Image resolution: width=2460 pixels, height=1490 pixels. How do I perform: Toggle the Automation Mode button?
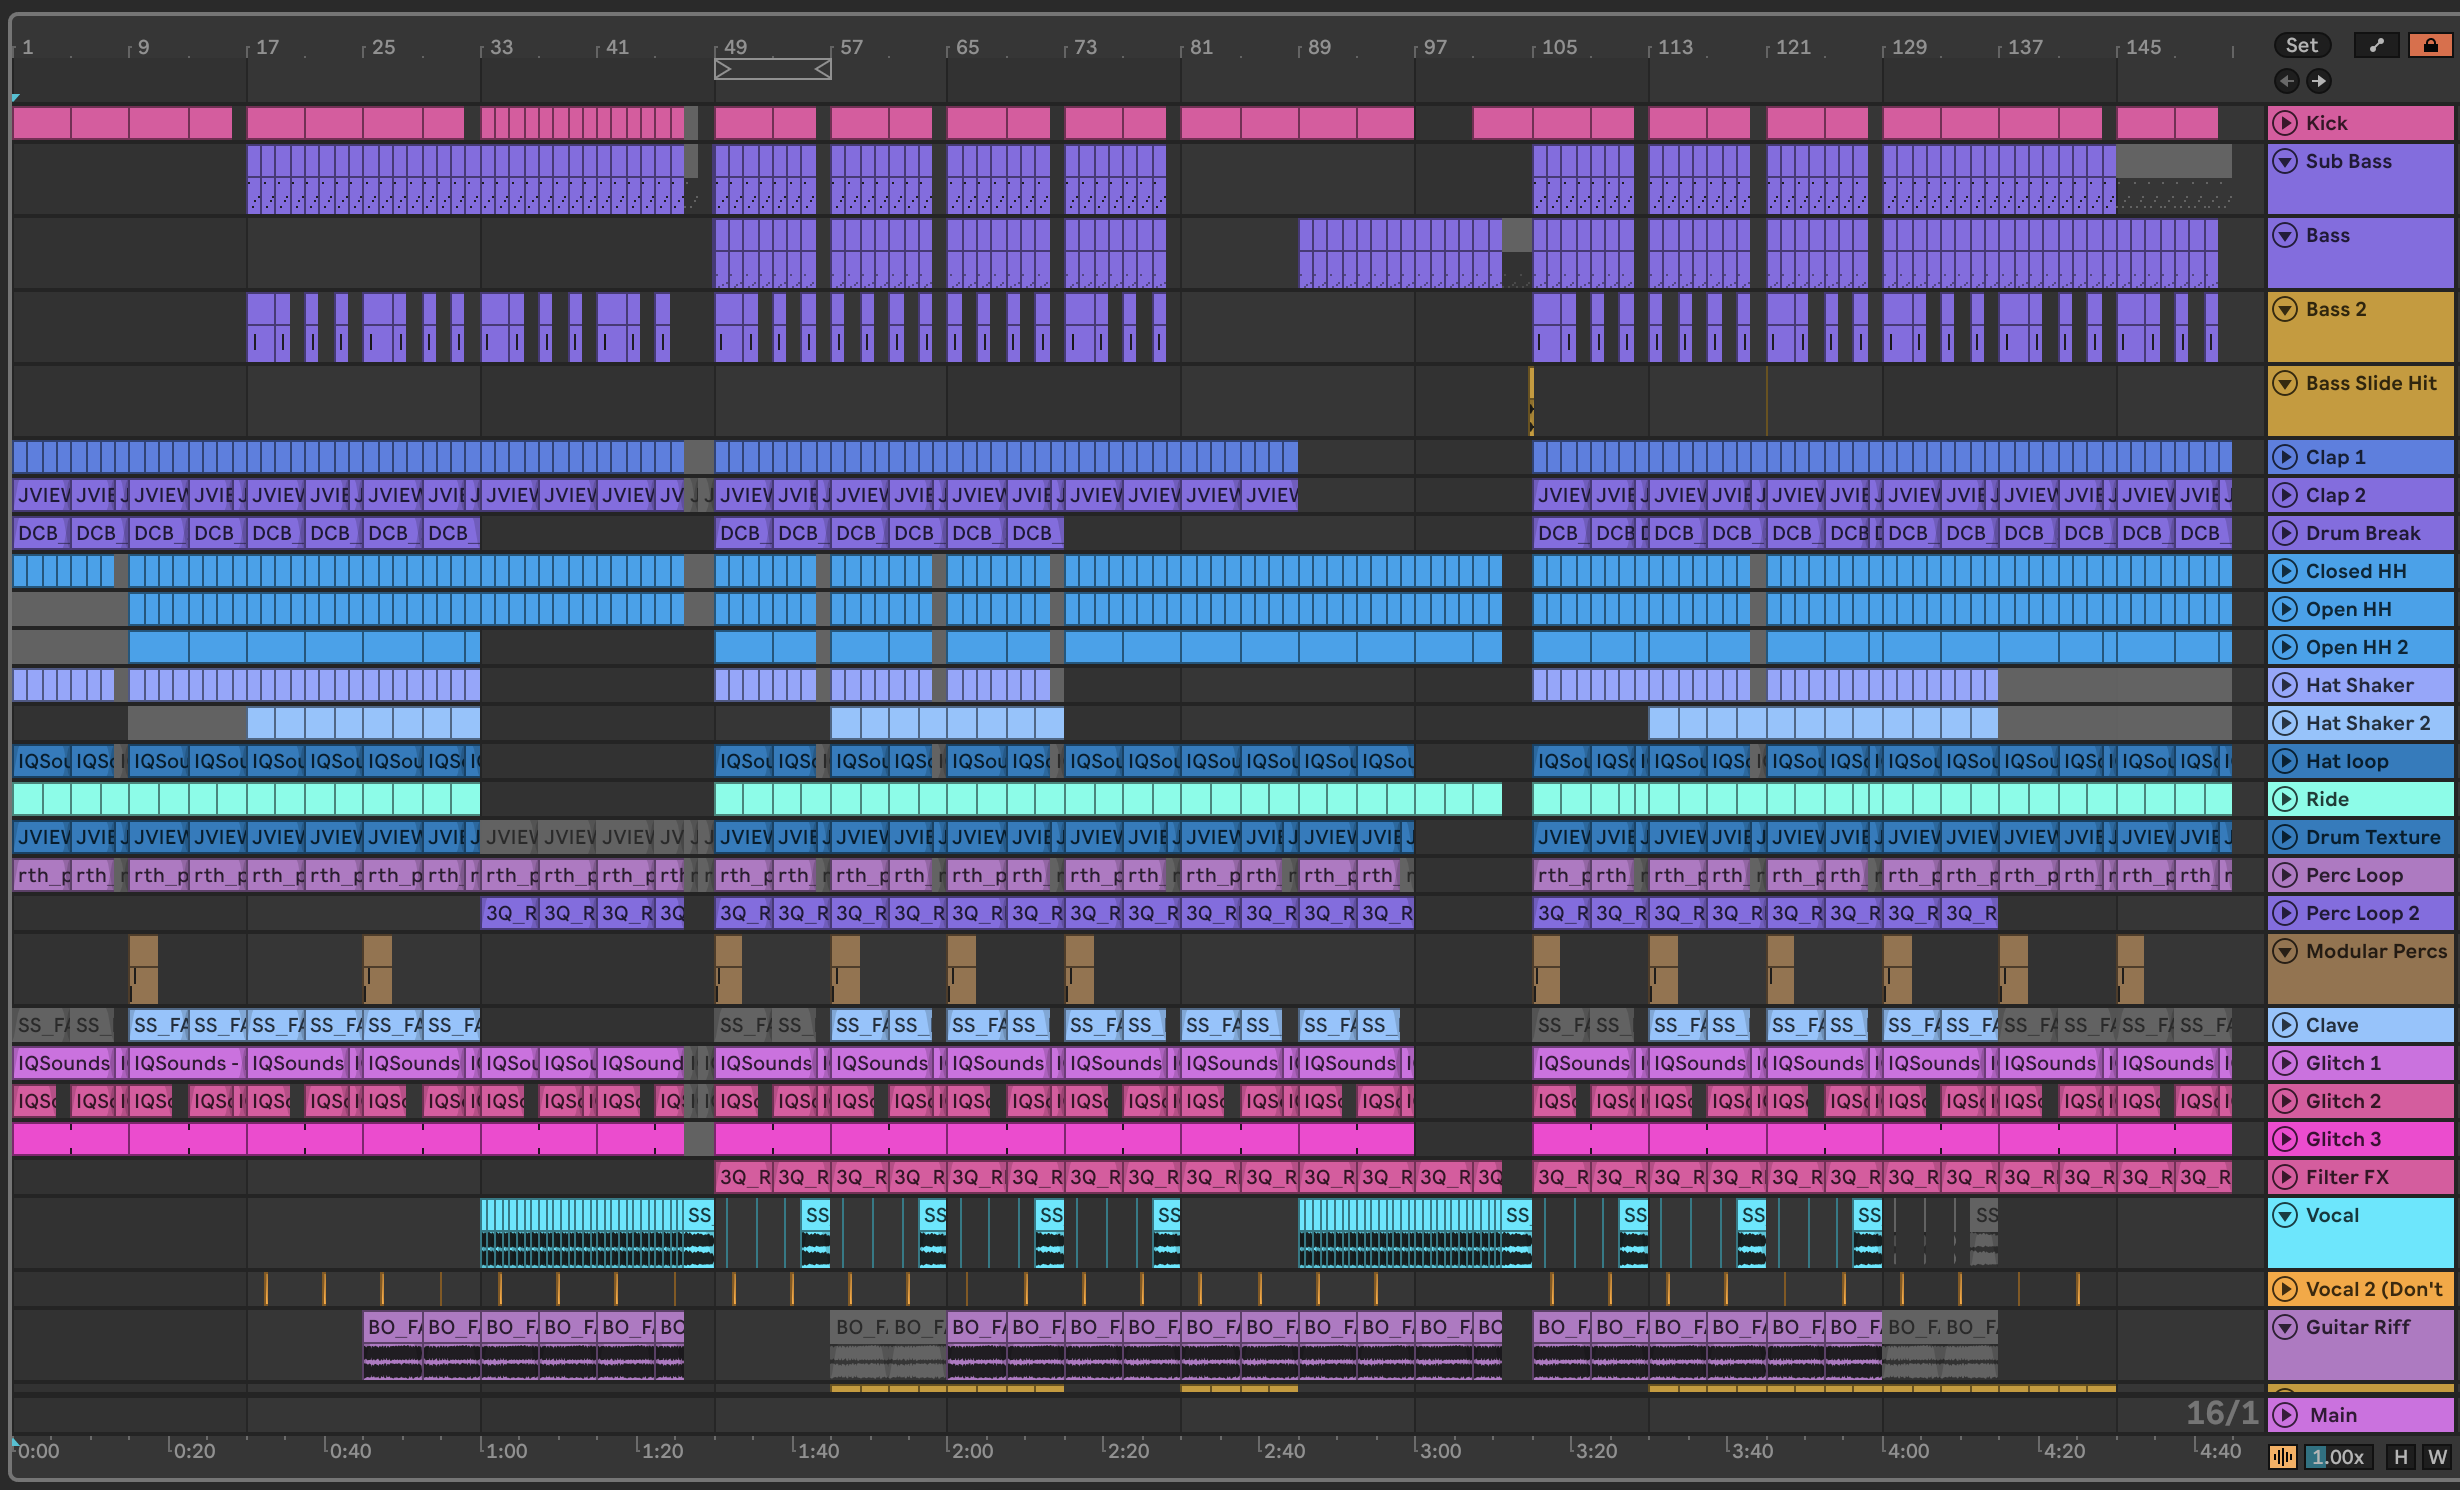pos(2377,45)
